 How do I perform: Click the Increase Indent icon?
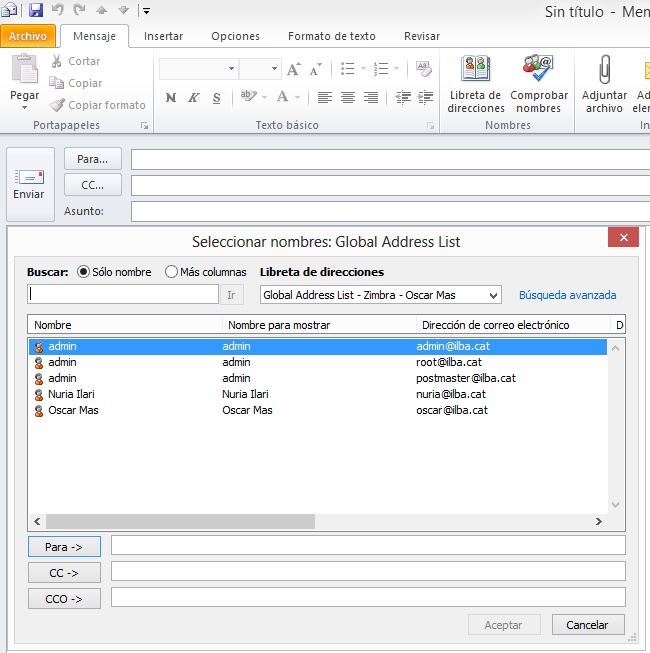pyautogui.click(x=426, y=98)
